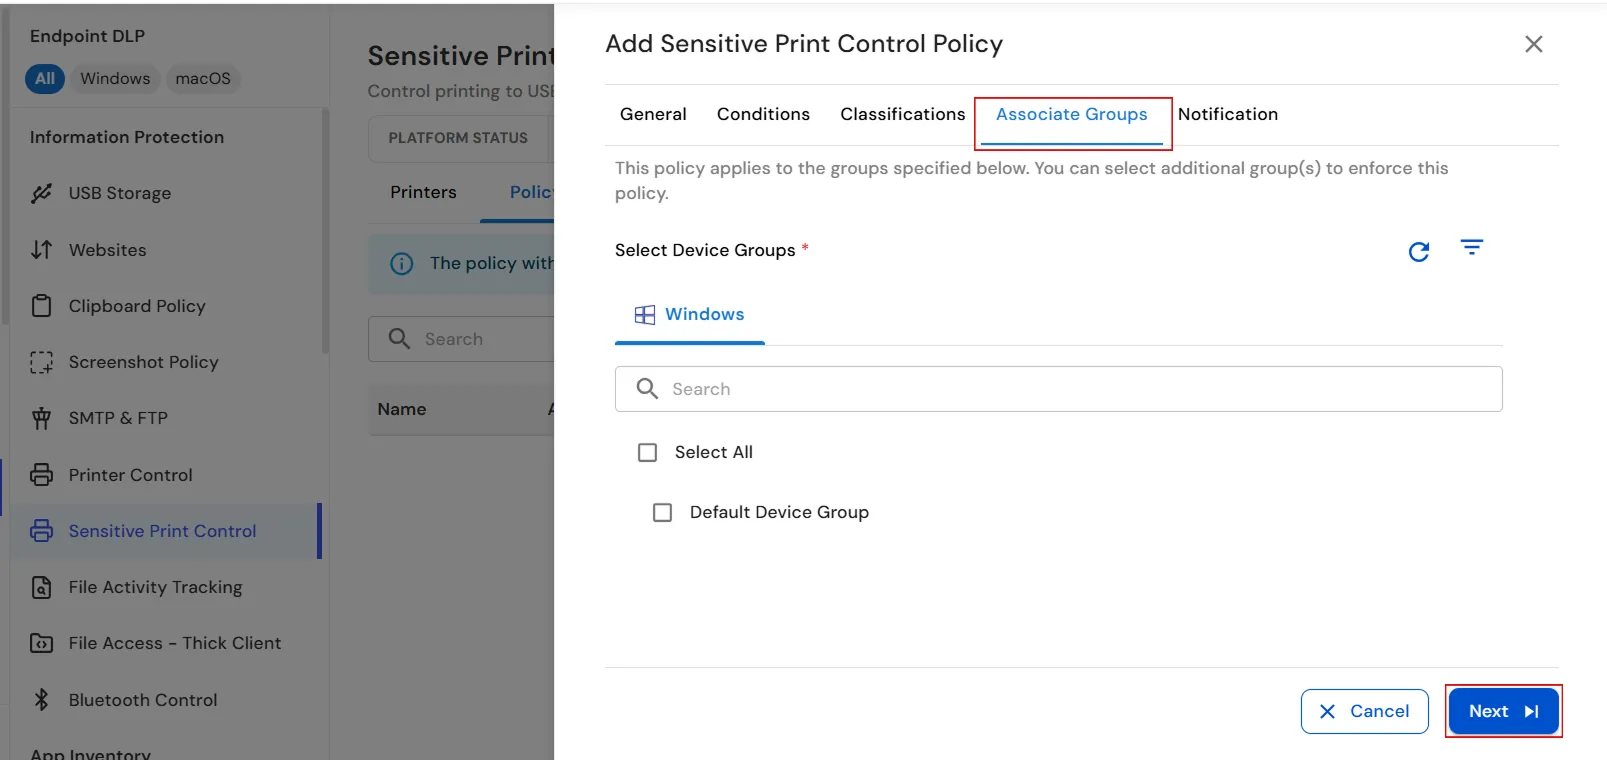Go to the Classifications tab

[x=903, y=115]
